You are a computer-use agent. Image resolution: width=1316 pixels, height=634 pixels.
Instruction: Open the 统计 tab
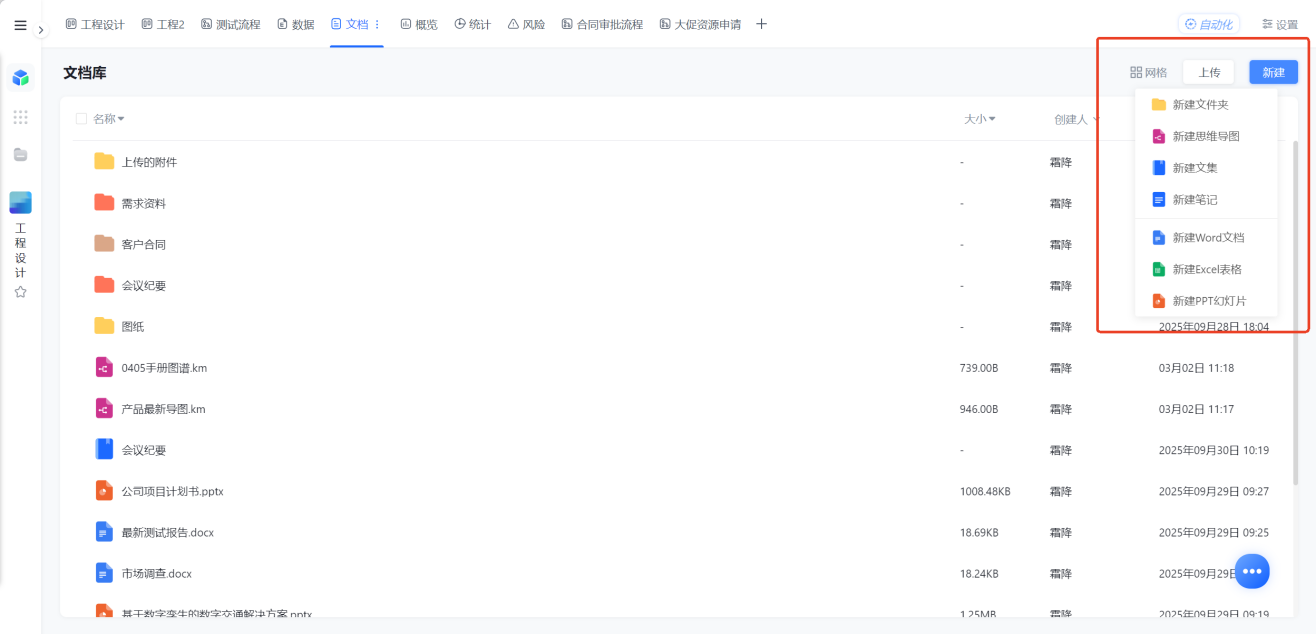coord(473,24)
